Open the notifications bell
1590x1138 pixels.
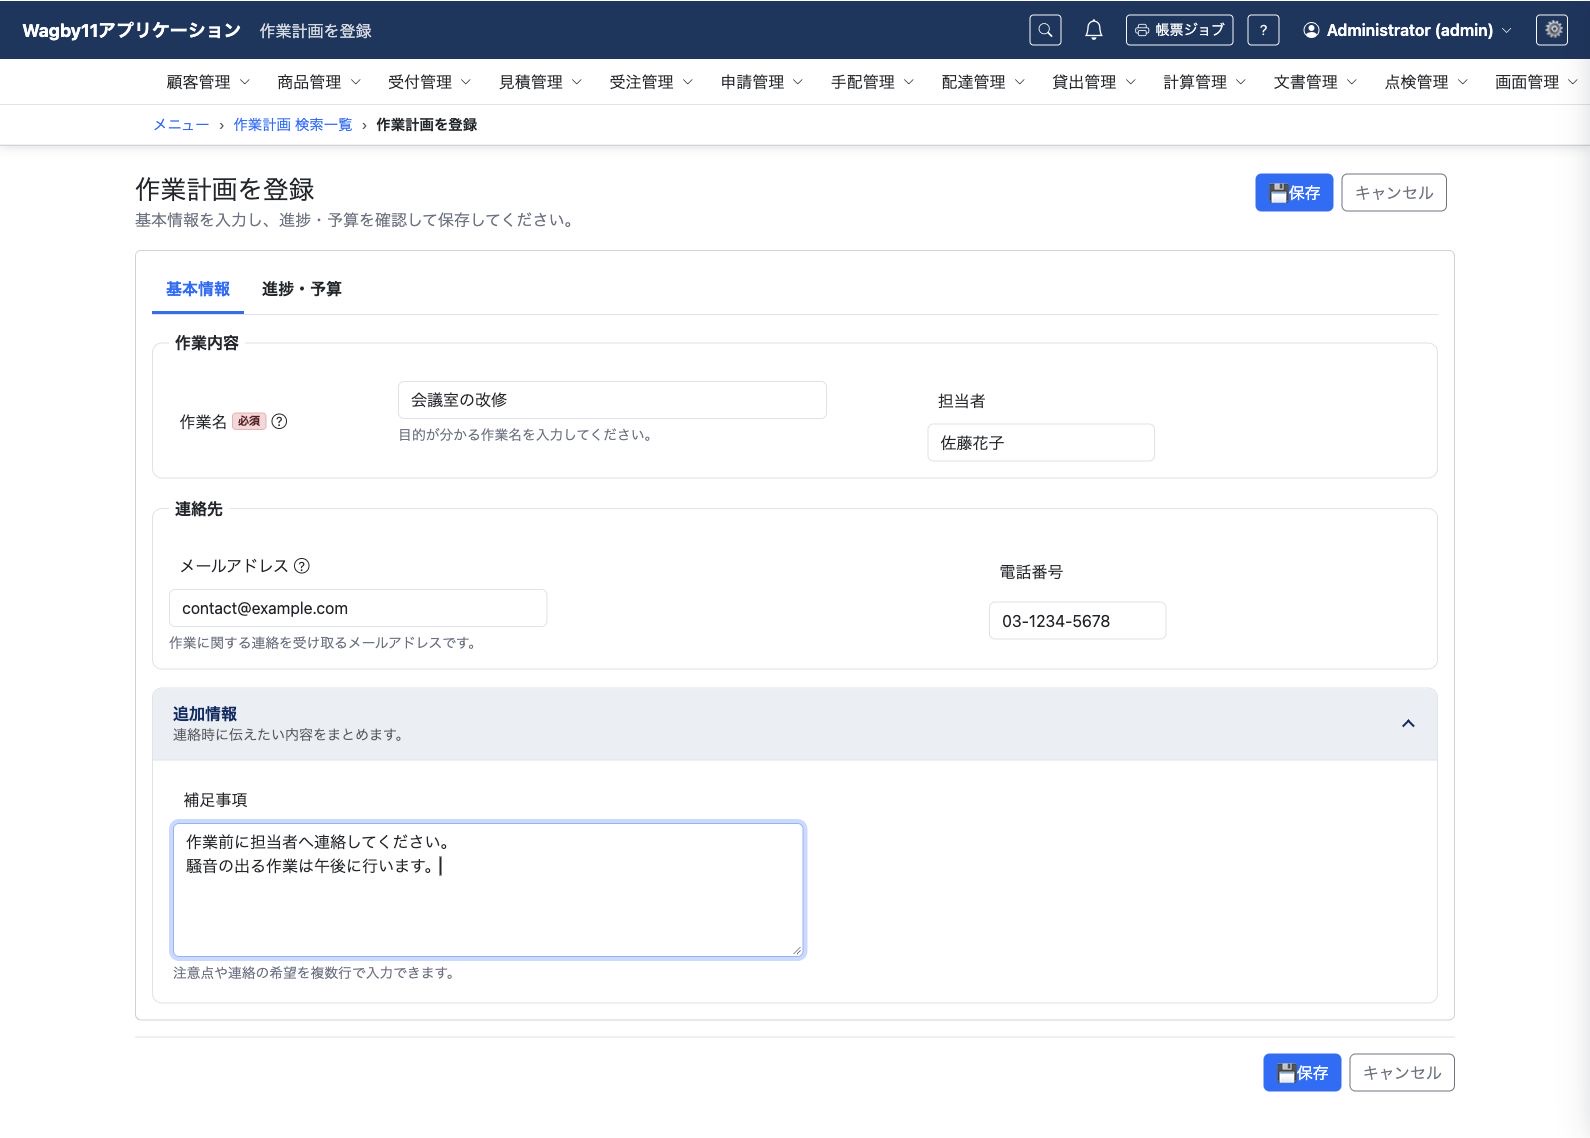point(1094,30)
